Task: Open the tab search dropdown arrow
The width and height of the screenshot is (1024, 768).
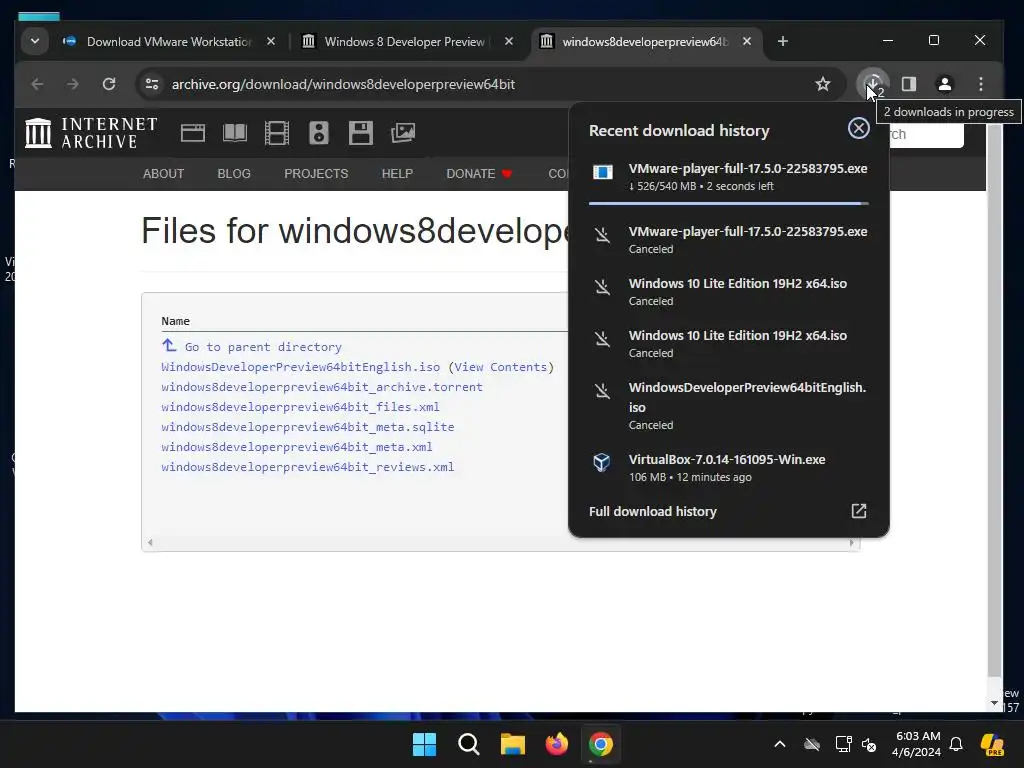Action: pyautogui.click(x=35, y=41)
